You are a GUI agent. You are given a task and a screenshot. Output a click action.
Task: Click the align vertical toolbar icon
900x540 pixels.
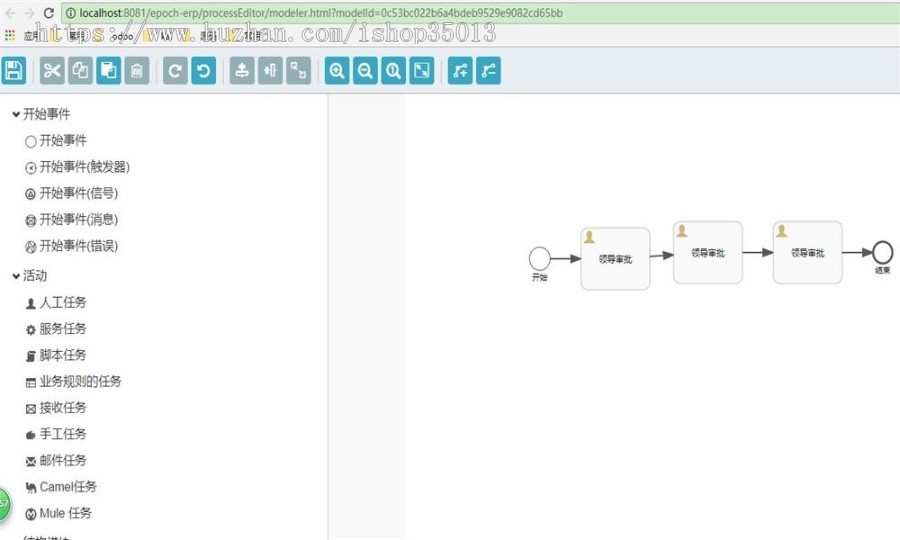coord(242,71)
